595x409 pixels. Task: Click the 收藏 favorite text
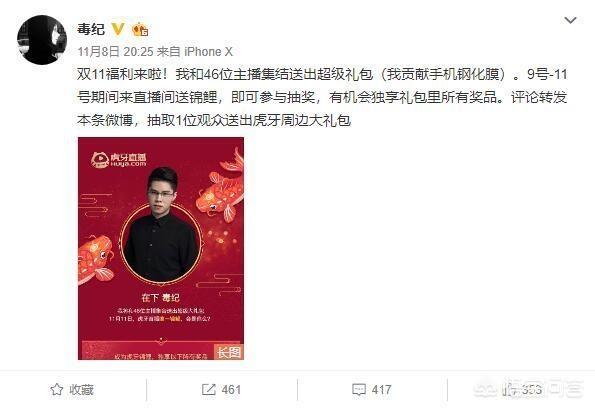(81, 390)
